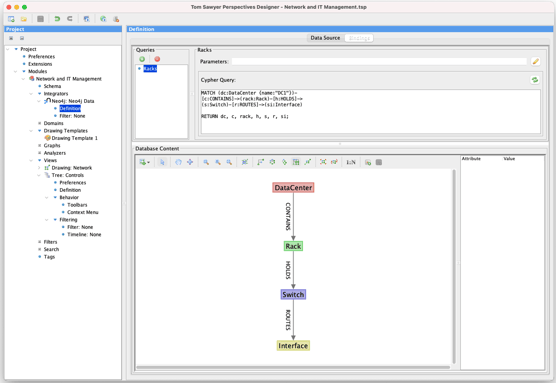
Task: Apply the symmetric layout icon
Action: tap(307, 162)
